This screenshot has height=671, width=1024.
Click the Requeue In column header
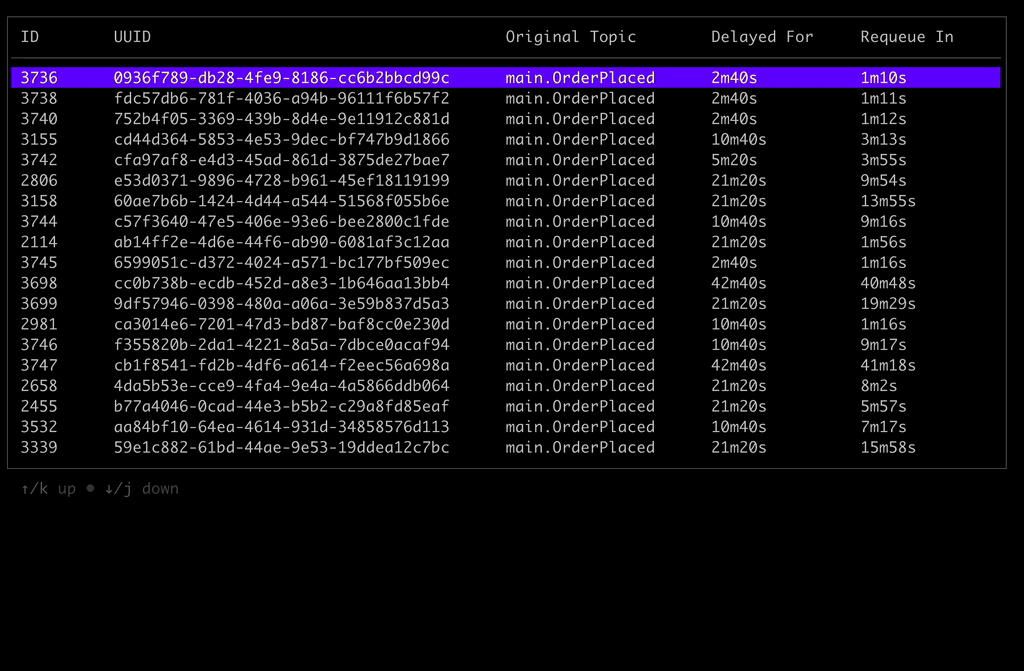(907, 37)
